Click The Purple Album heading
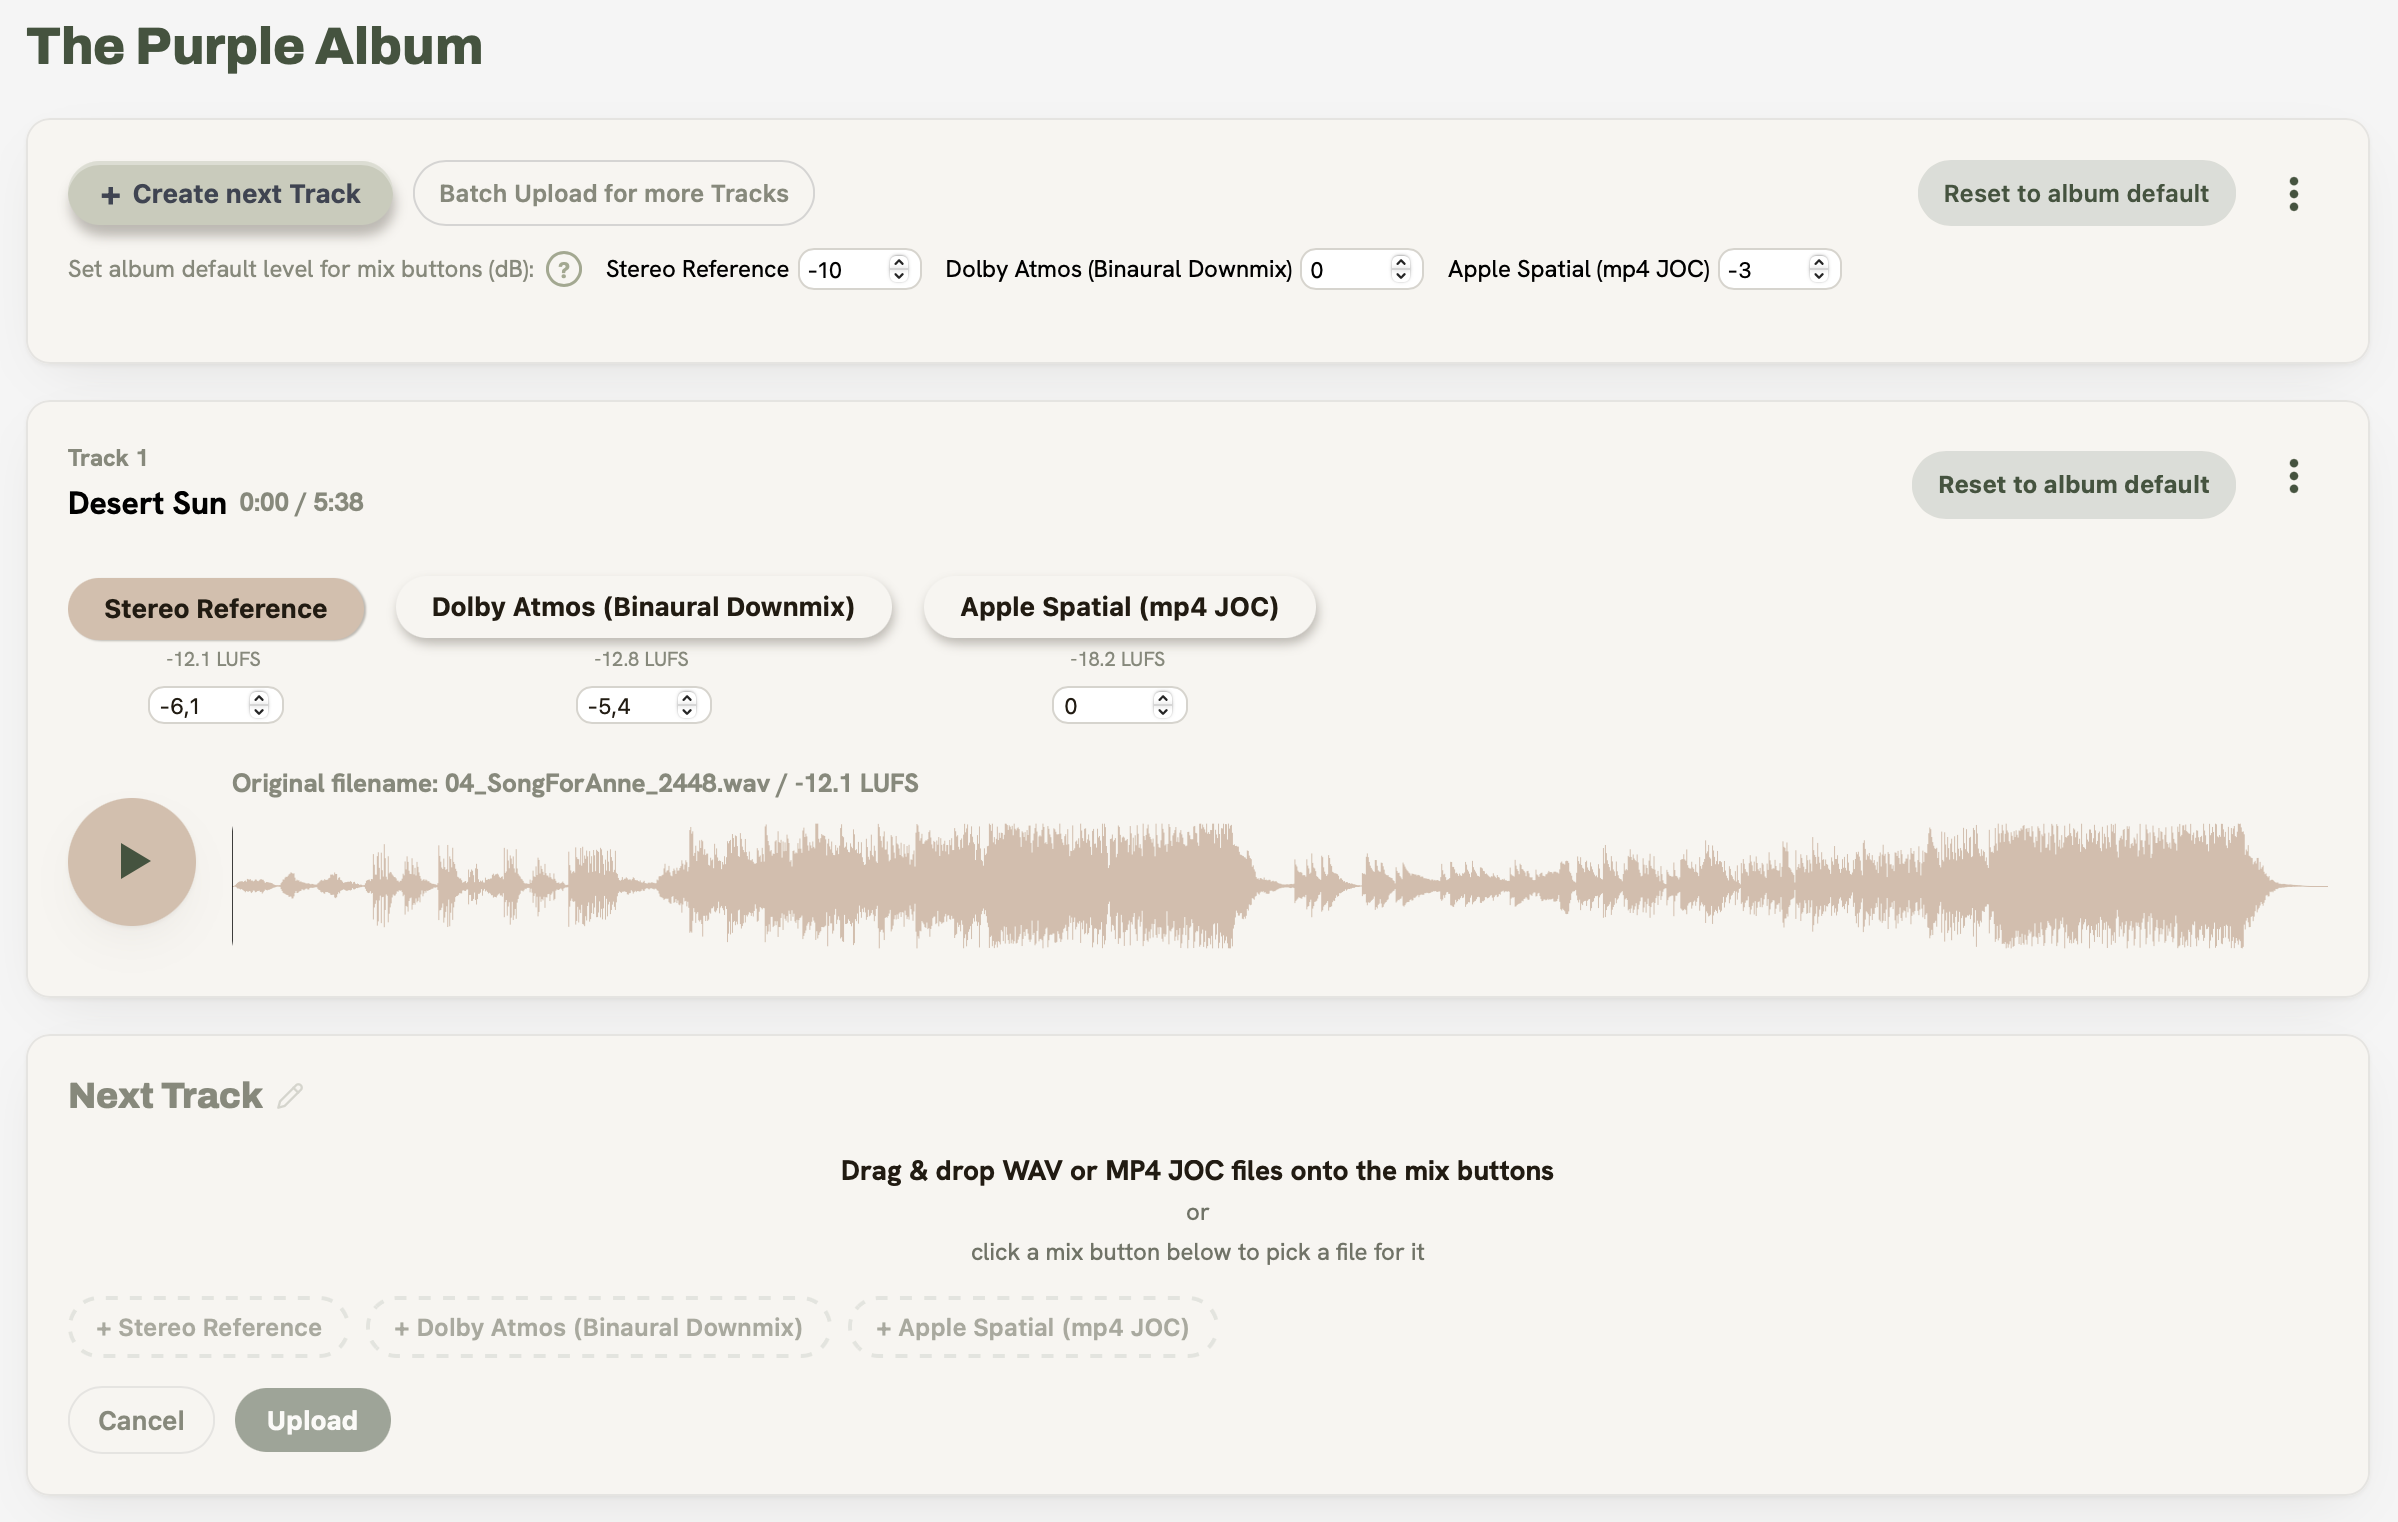Image resolution: width=2398 pixels, height=1522 pixels. [254, 46]
